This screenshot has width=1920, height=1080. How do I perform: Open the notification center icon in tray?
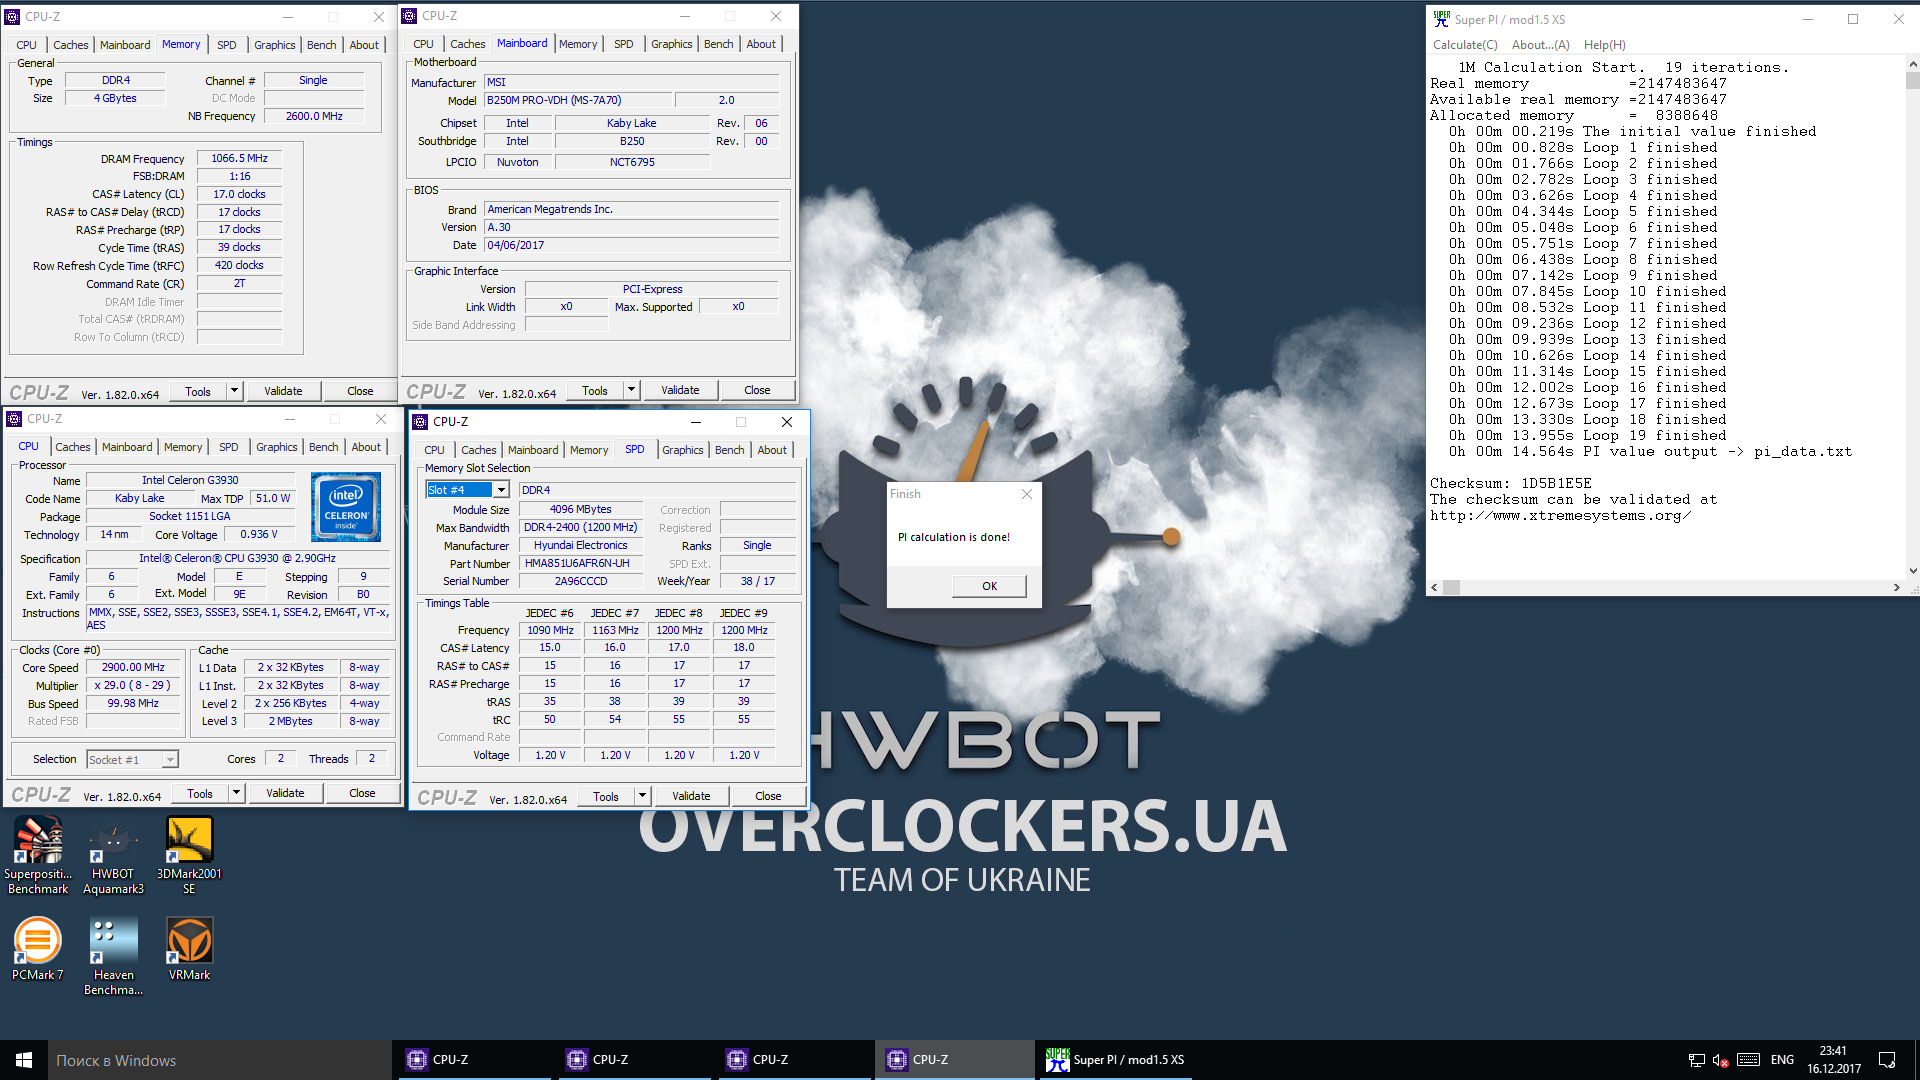point(1887,1060)
